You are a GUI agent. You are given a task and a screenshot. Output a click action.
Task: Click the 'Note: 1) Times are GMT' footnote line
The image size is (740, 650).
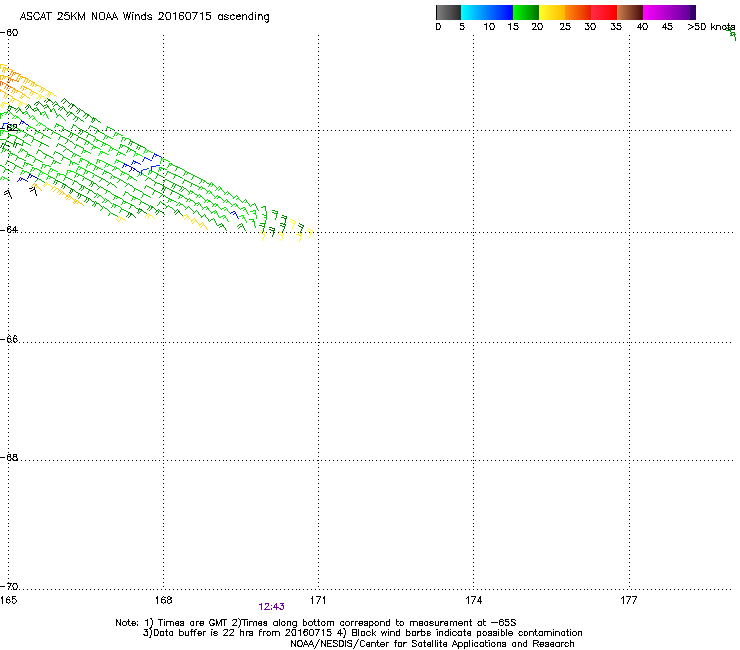pyautogui.click(x=316, y=623)
